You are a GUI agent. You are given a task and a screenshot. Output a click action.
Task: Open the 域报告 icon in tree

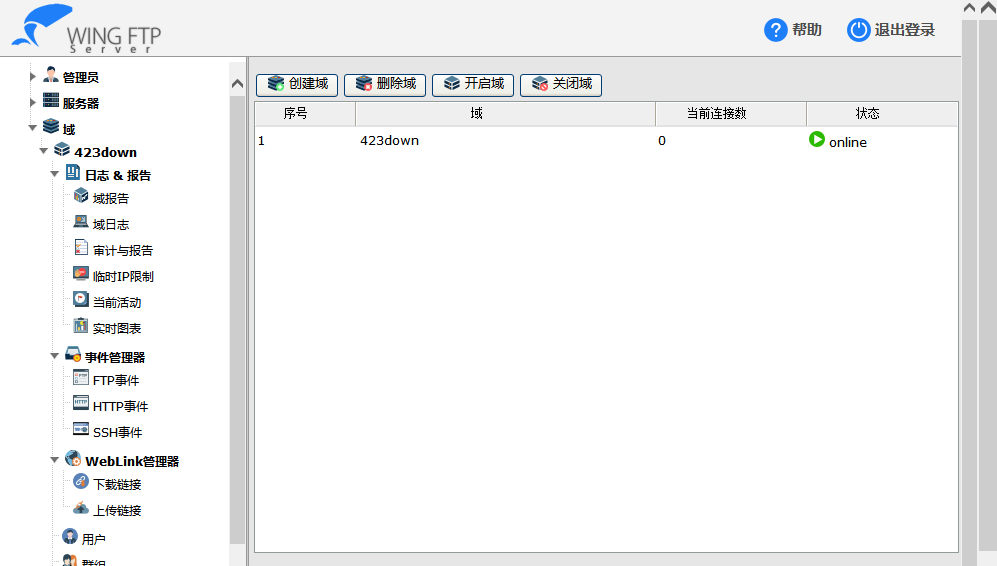81,196
